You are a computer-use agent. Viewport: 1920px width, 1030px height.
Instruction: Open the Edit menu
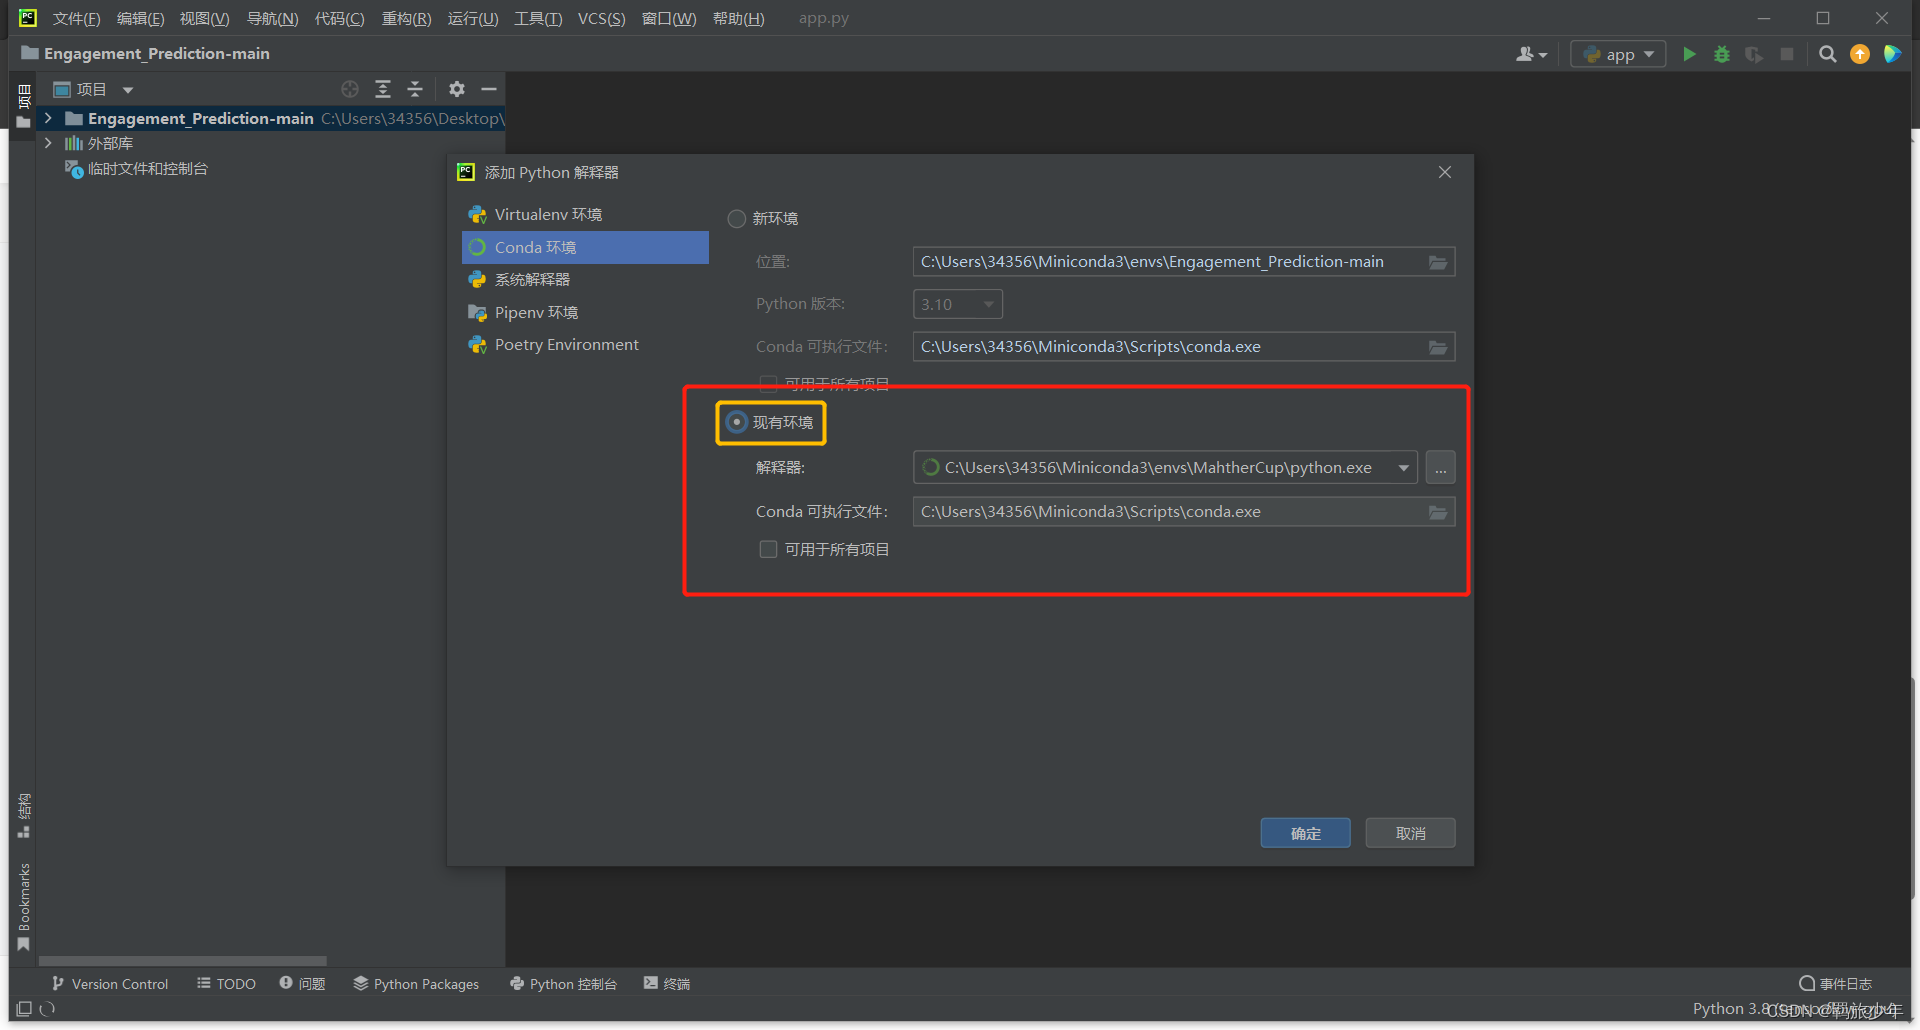pyautogui.click(x=140, y=19)
